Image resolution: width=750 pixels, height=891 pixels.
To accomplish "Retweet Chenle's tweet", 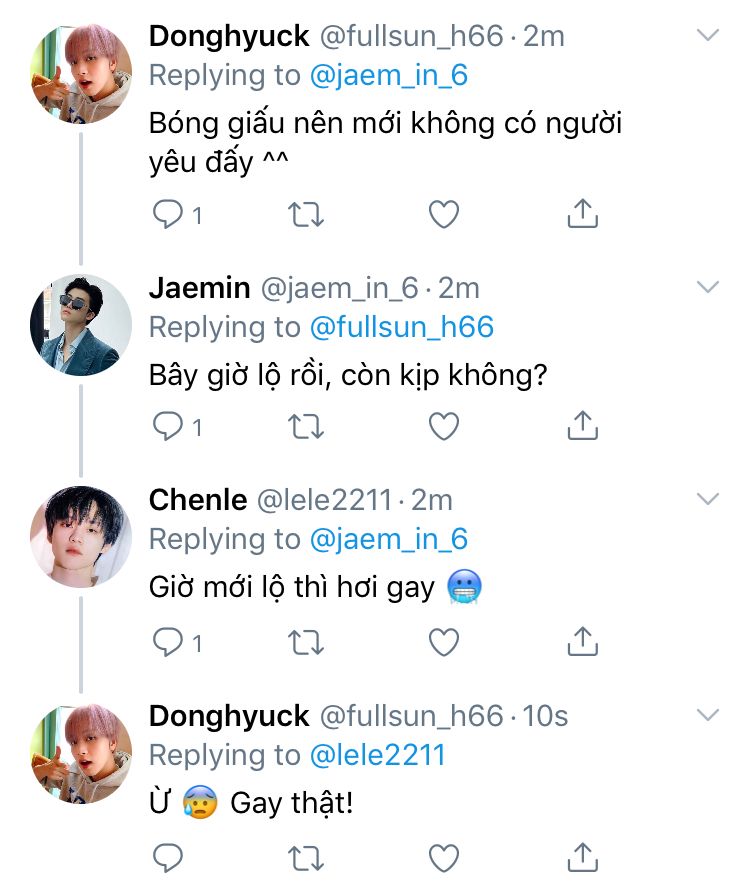I will [305, 641].
